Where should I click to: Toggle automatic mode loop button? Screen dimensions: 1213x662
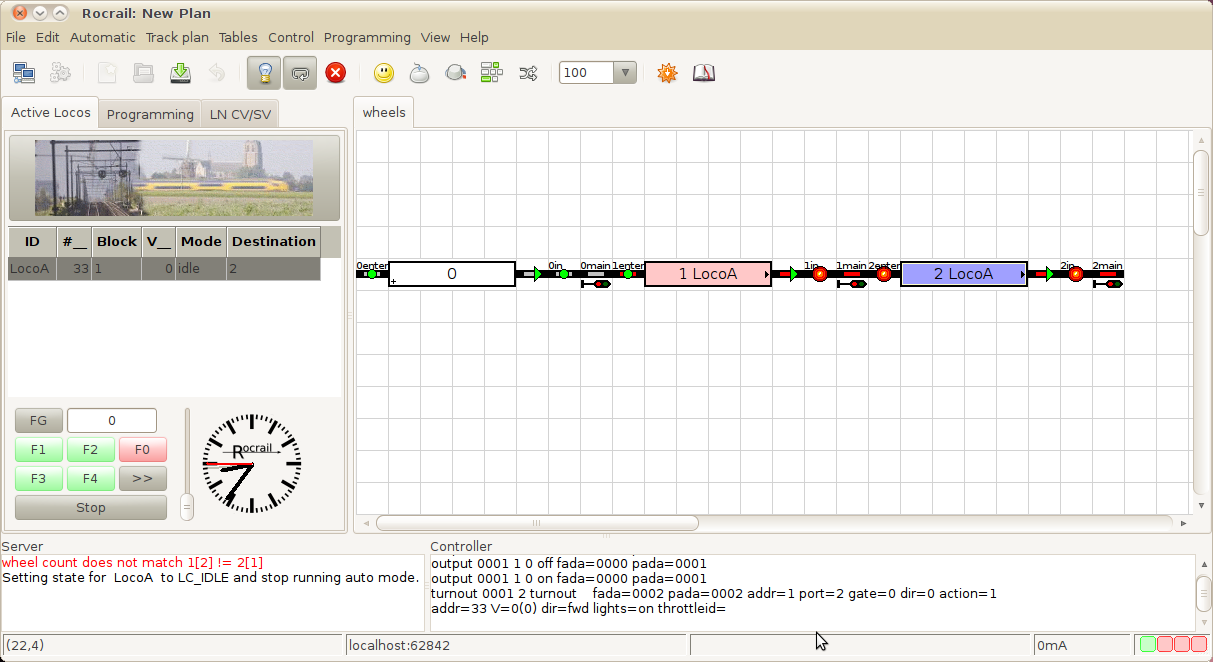[x=300, y=73]
